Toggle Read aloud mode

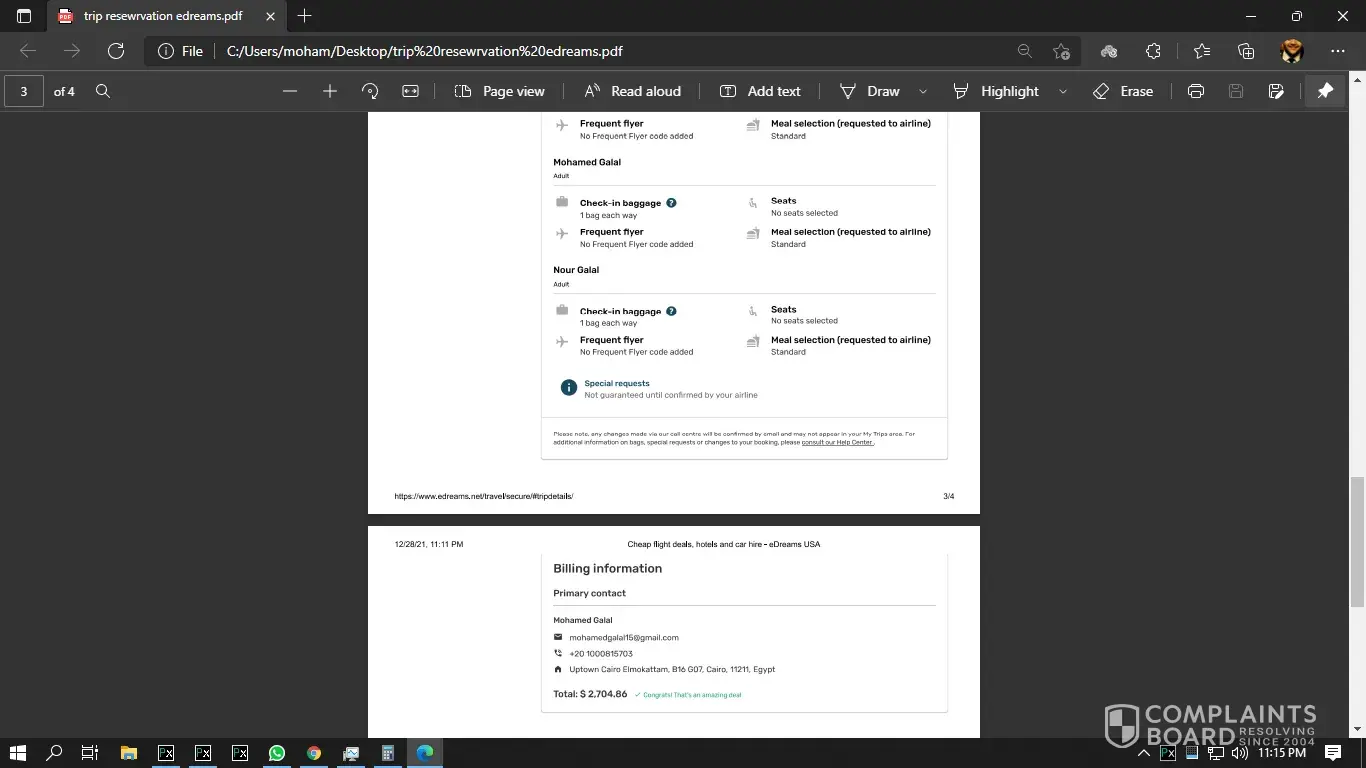coord(632,91)
